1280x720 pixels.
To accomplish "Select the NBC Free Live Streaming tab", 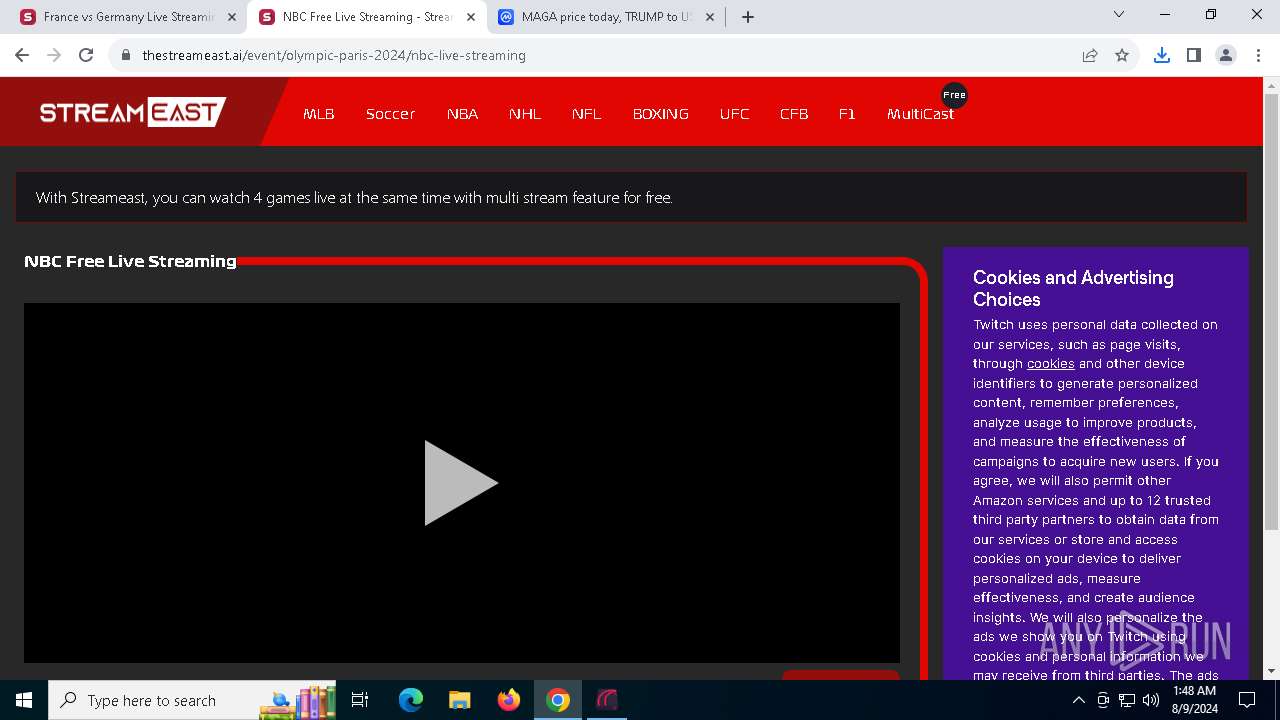I will [x=367, y=17].
